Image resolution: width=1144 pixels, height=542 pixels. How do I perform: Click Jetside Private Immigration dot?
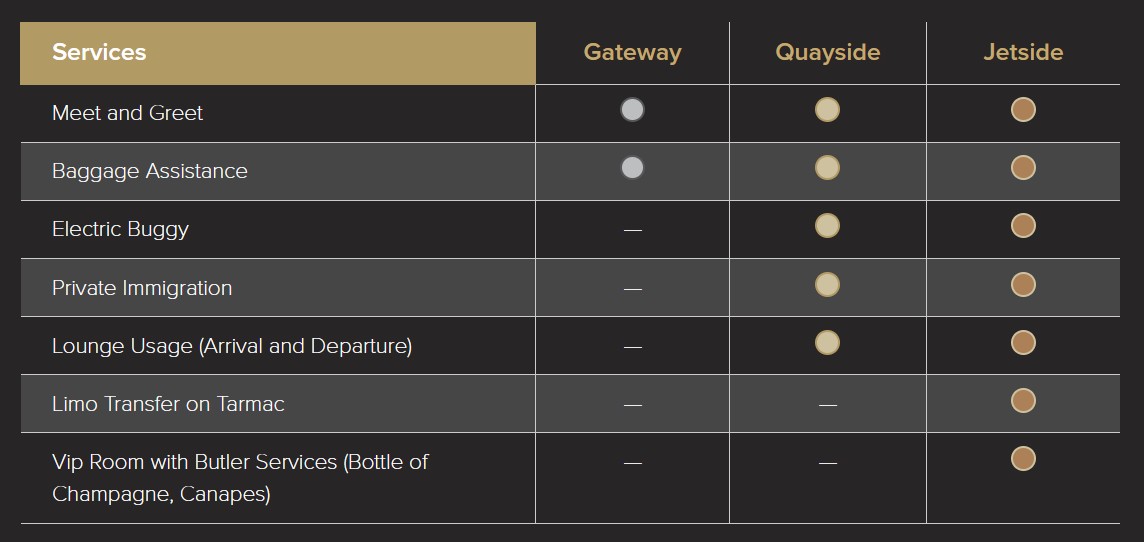click(x=1023, y=284)
